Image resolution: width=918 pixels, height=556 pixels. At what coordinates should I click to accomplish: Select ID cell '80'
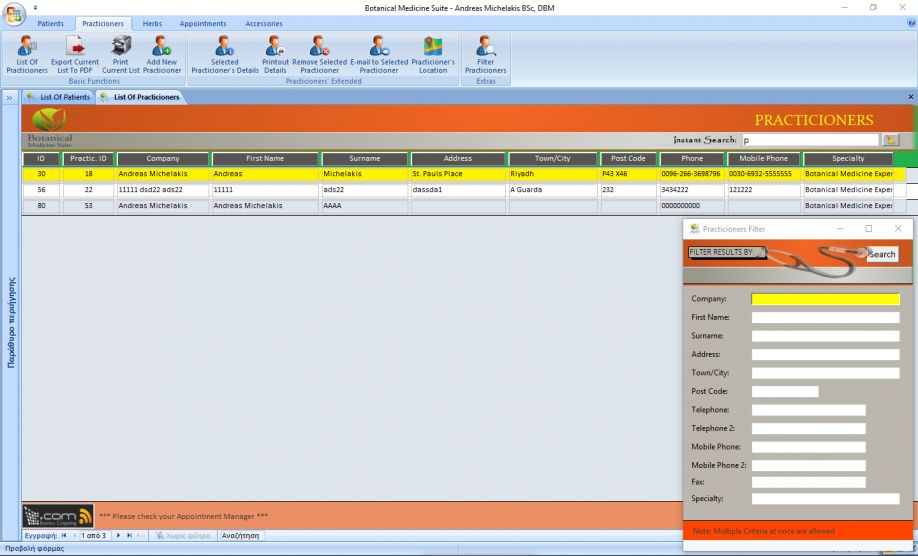click(x=41, y=206)
